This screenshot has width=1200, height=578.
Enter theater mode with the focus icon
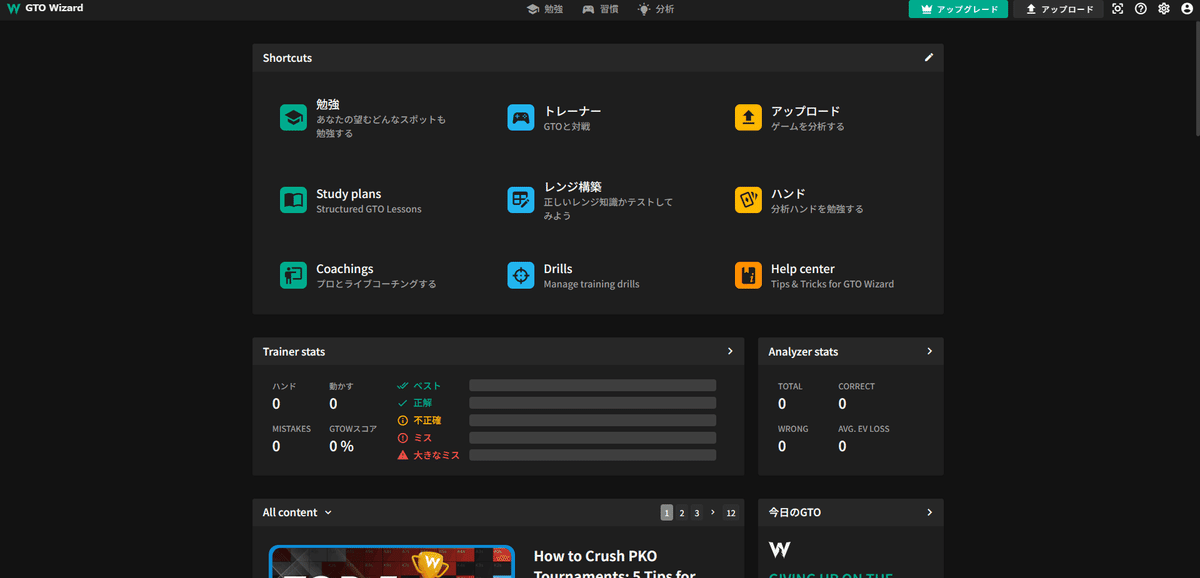coord(1117,9)
